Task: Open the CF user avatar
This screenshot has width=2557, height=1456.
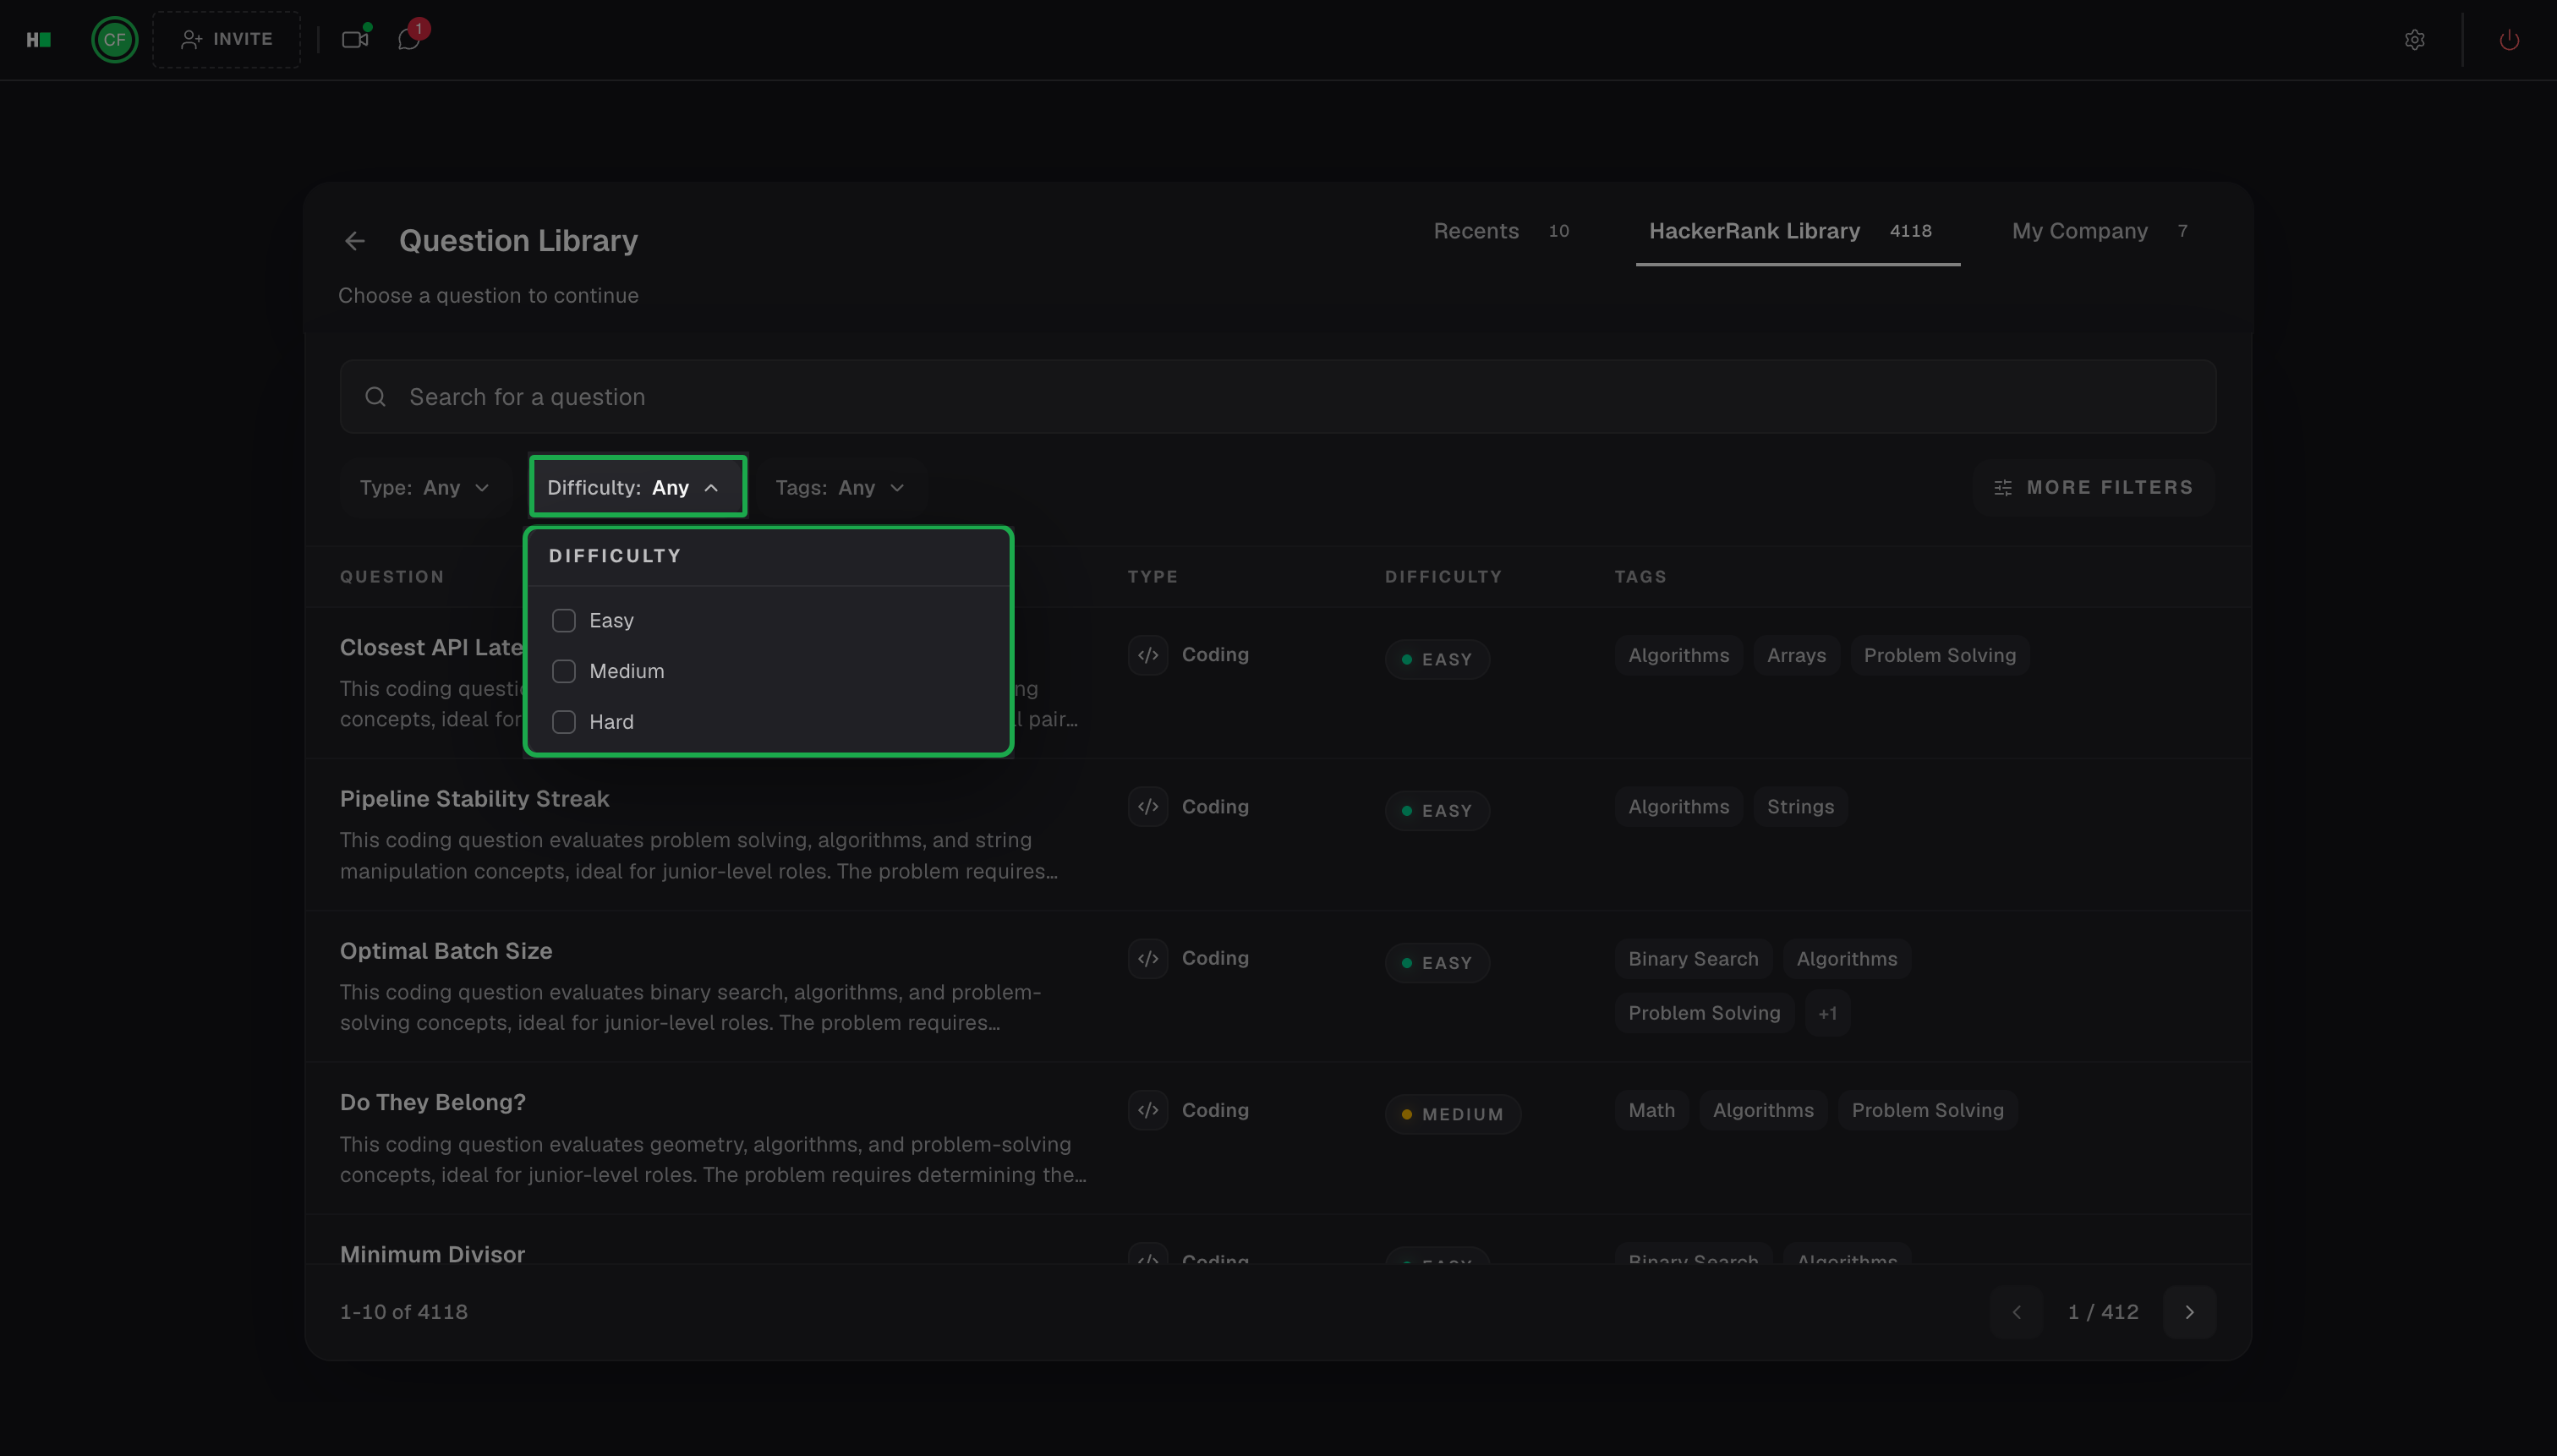Action: coord(114,40)
